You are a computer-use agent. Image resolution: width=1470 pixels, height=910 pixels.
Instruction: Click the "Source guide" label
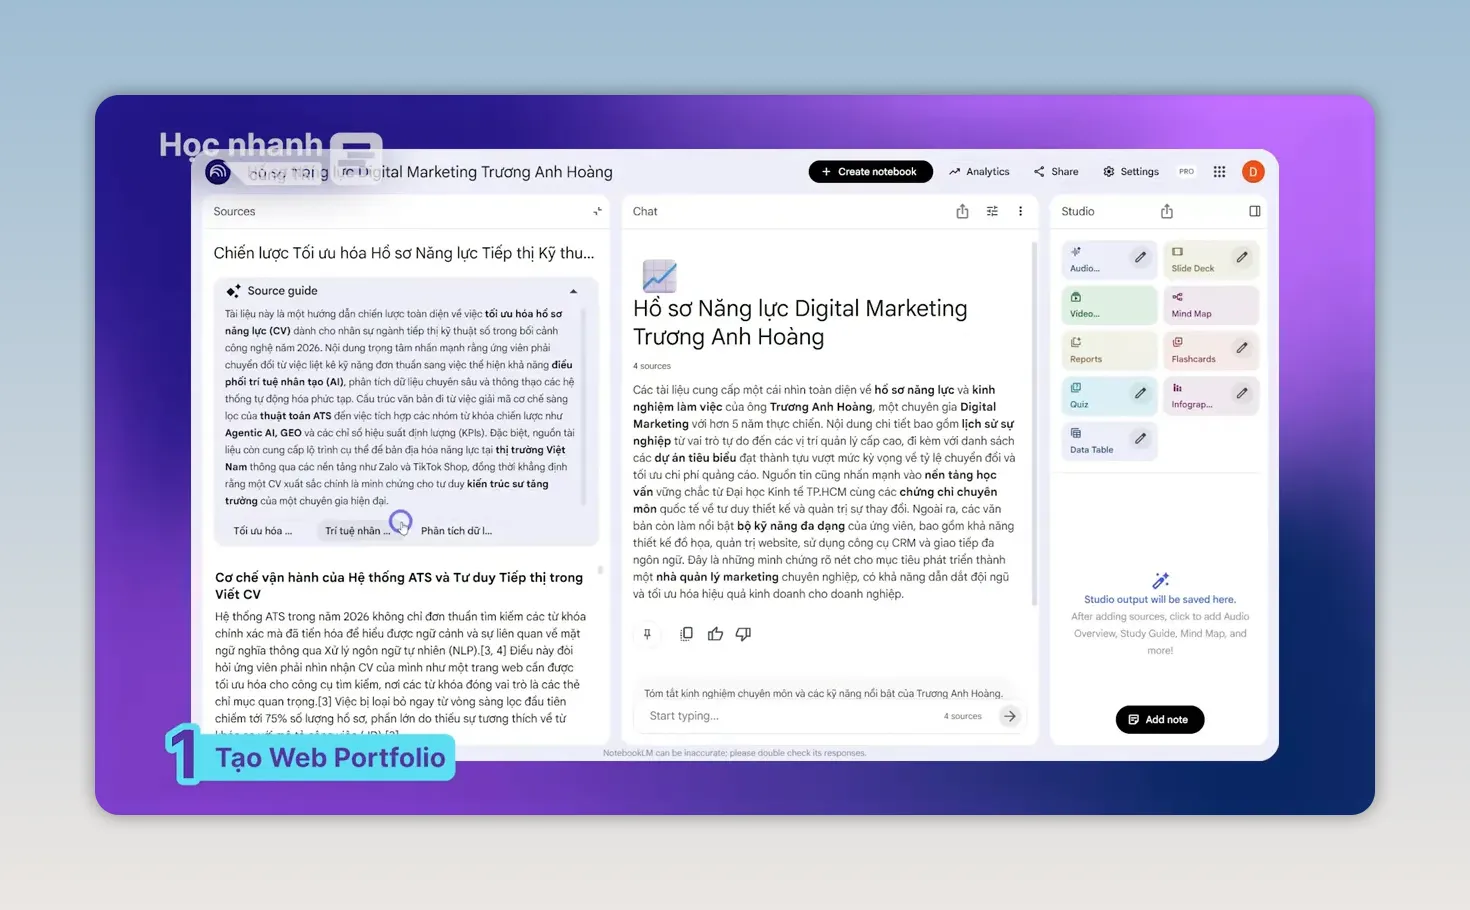pos(282,291)
